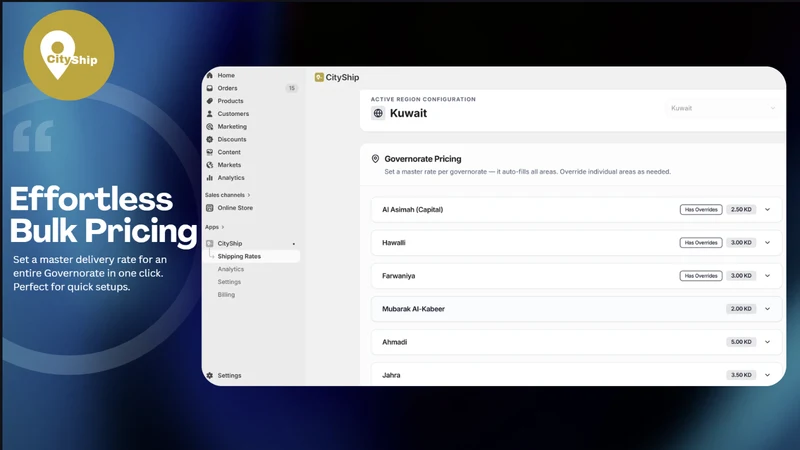Image resolution: width=800 pixels, height=450 pixels.
Task: Expand the Farwaniya governorate chevron
Action: pyautogui.click(x=767, y=276)
